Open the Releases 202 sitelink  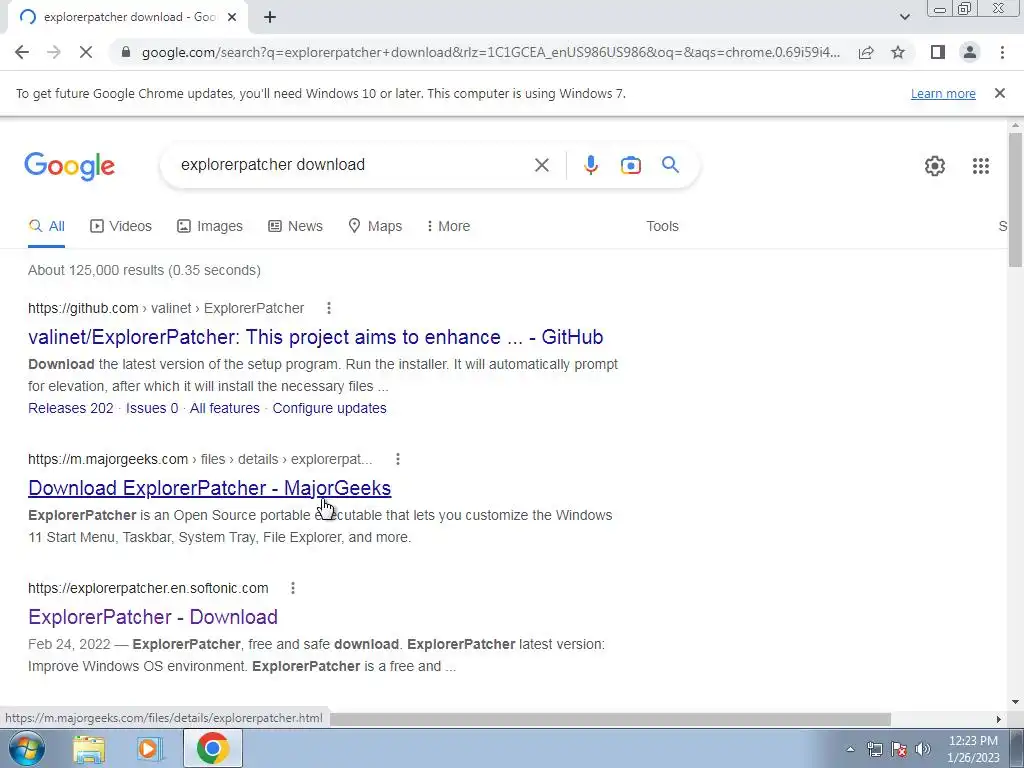pyautogui.click(x=71, y=408)
